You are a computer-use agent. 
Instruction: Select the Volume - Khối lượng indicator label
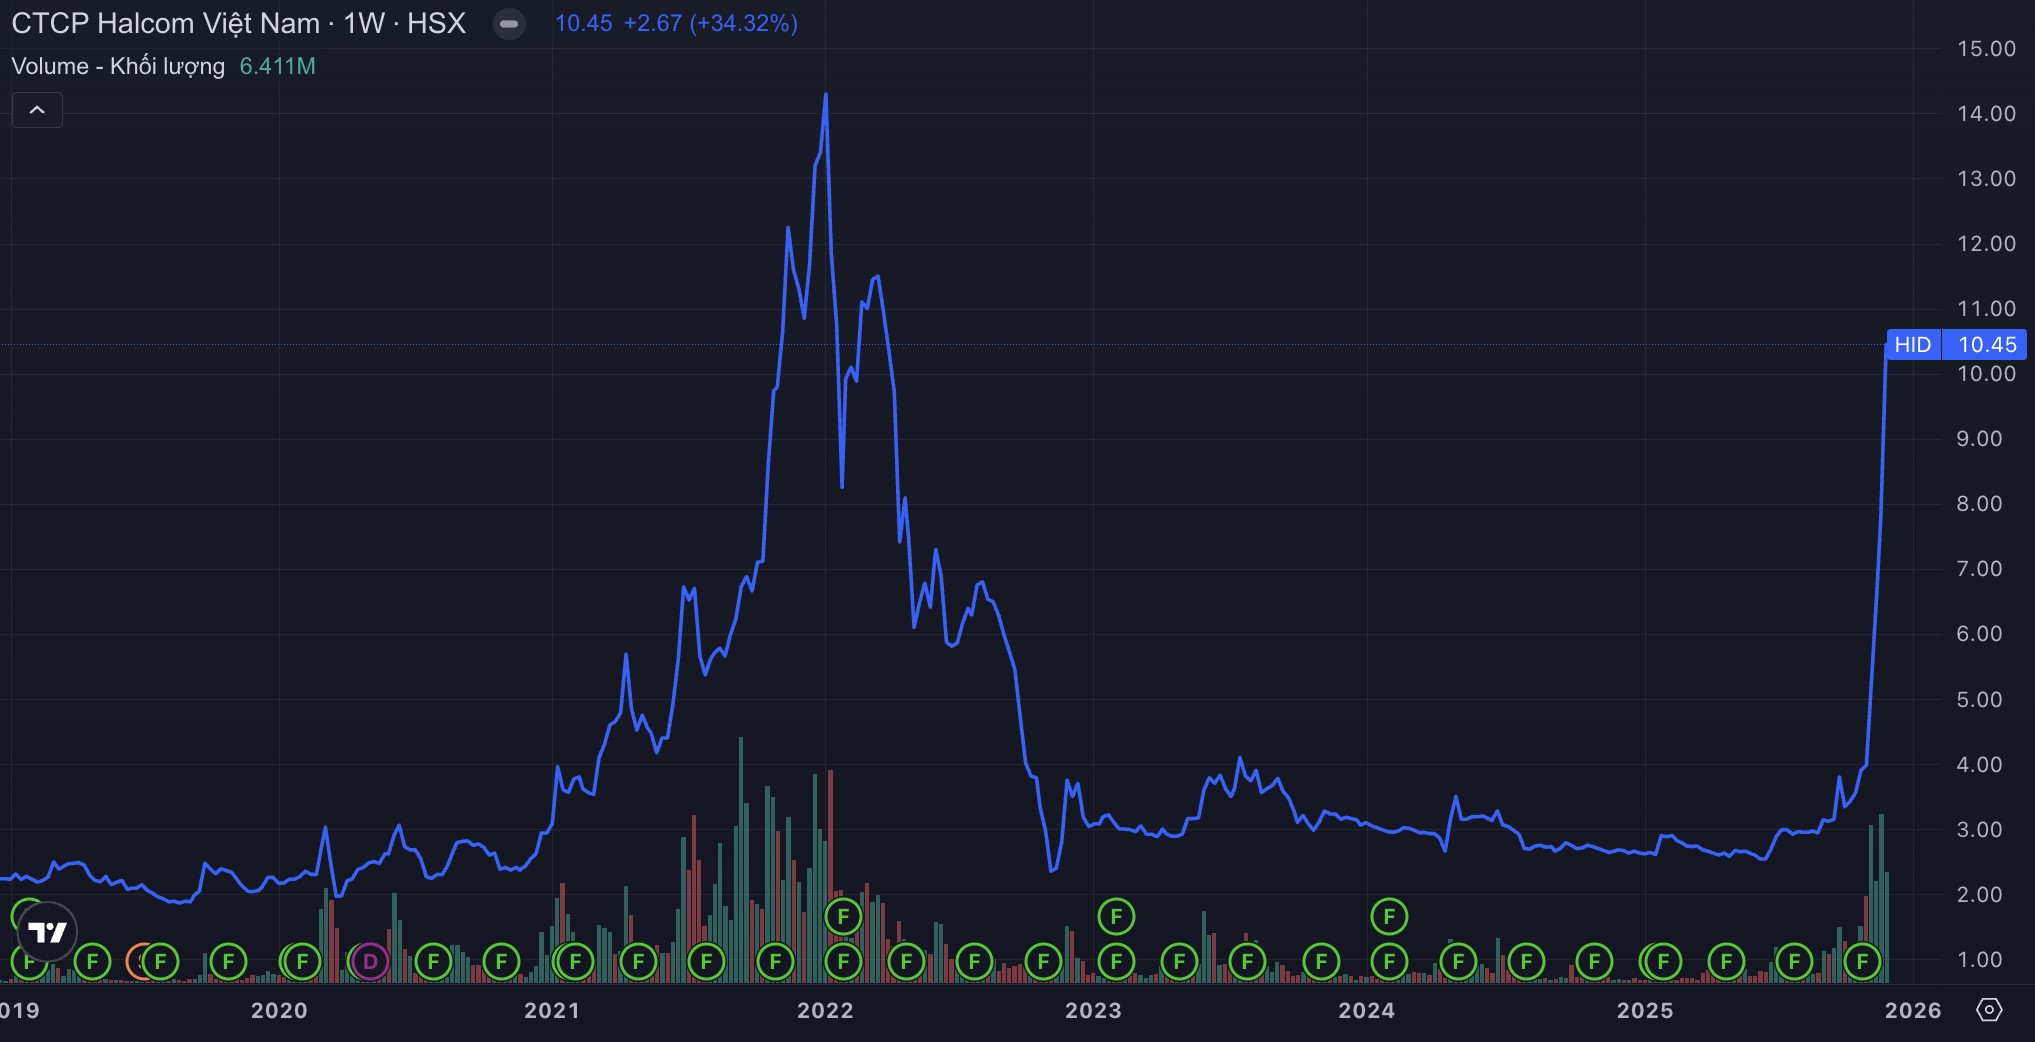[x=118, y=66]
